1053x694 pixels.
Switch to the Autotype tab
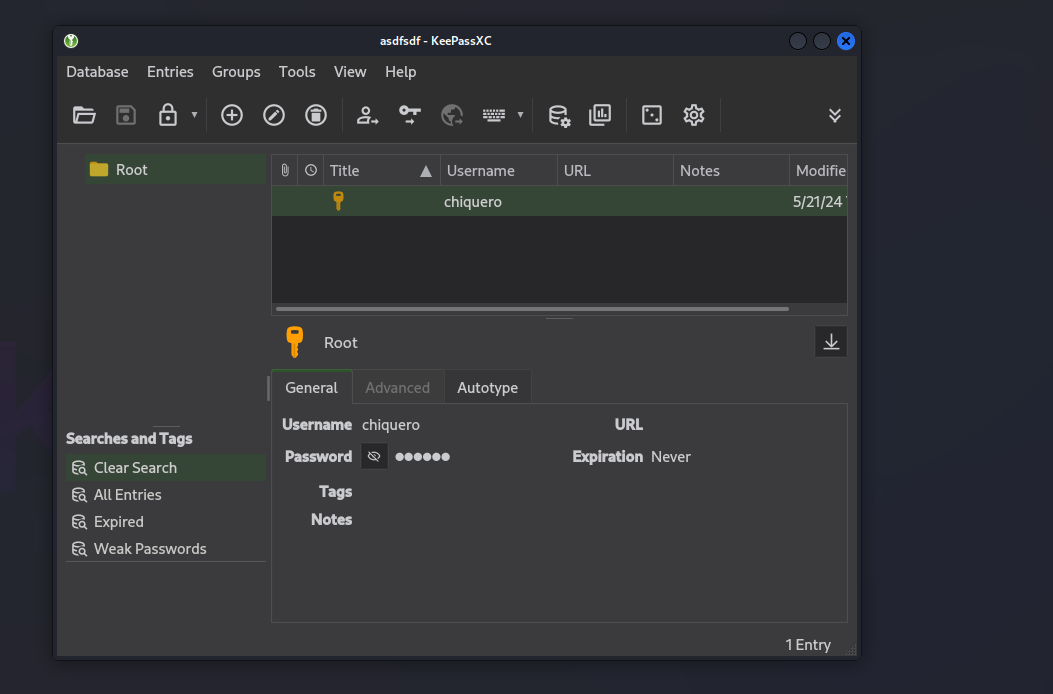[x=488, y=388]
